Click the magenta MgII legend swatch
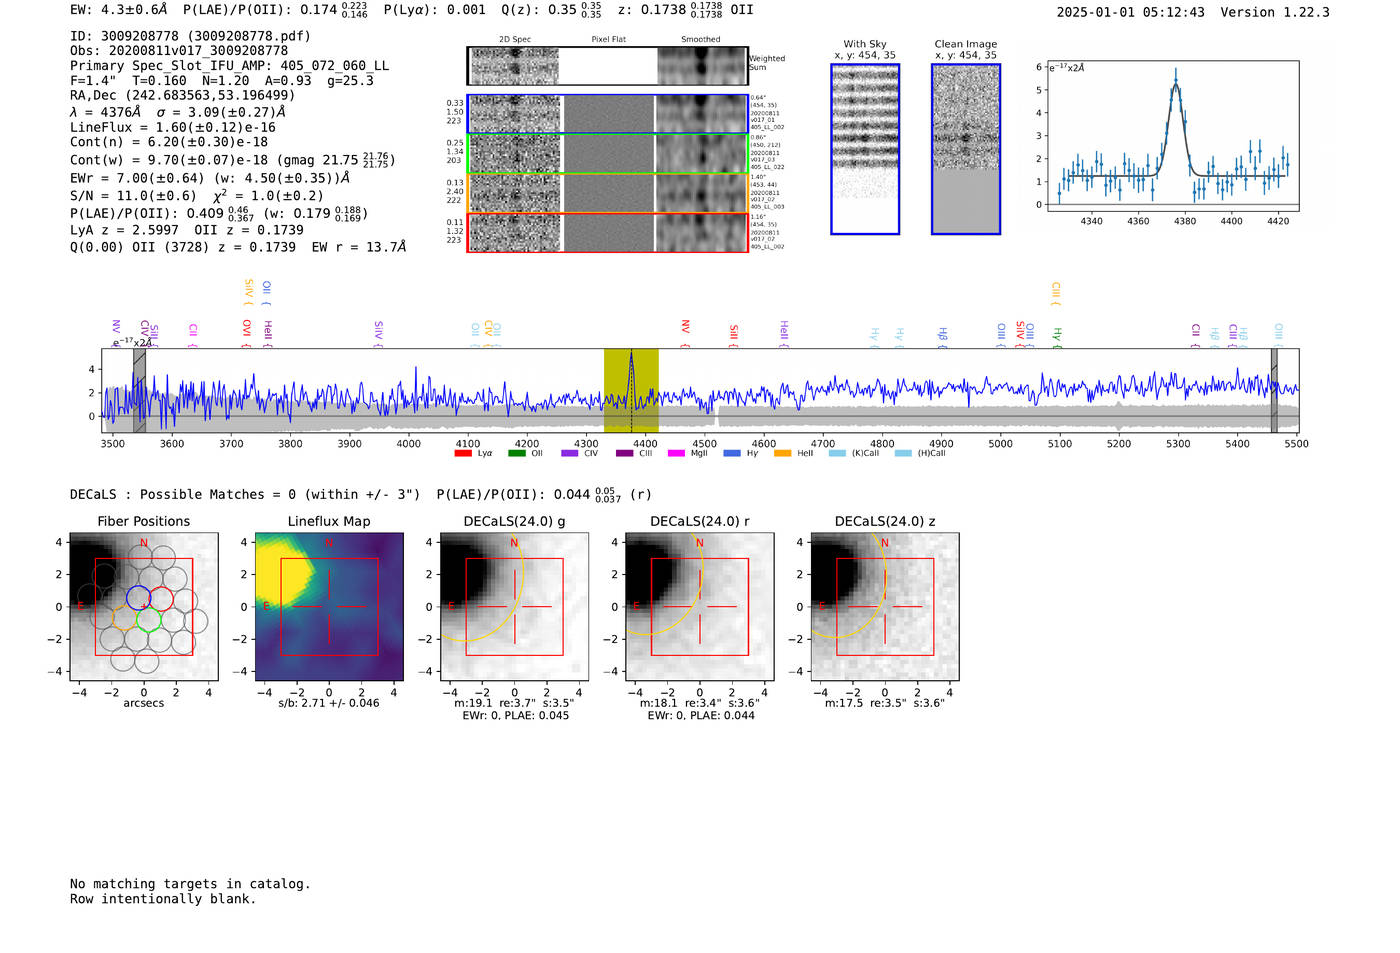Screen dimensions: 1400x953 pyautogui.click(x=676, y=453)
